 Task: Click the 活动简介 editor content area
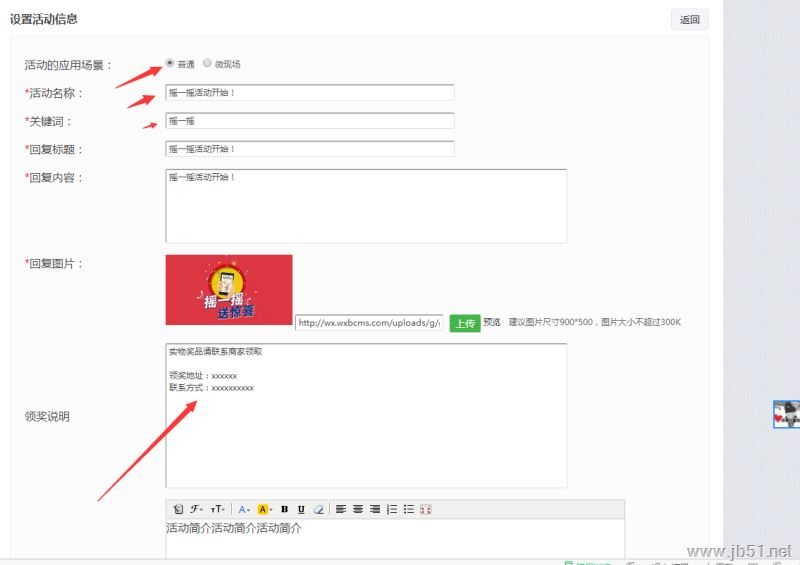[x=395, y=539]
